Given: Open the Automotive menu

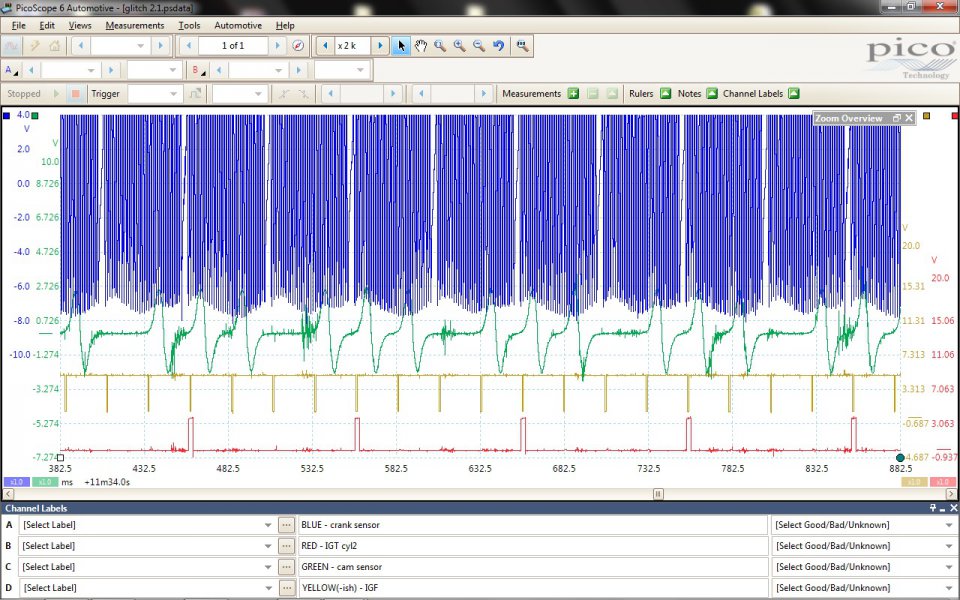Looking at the screenshot, I should (238, 25).
